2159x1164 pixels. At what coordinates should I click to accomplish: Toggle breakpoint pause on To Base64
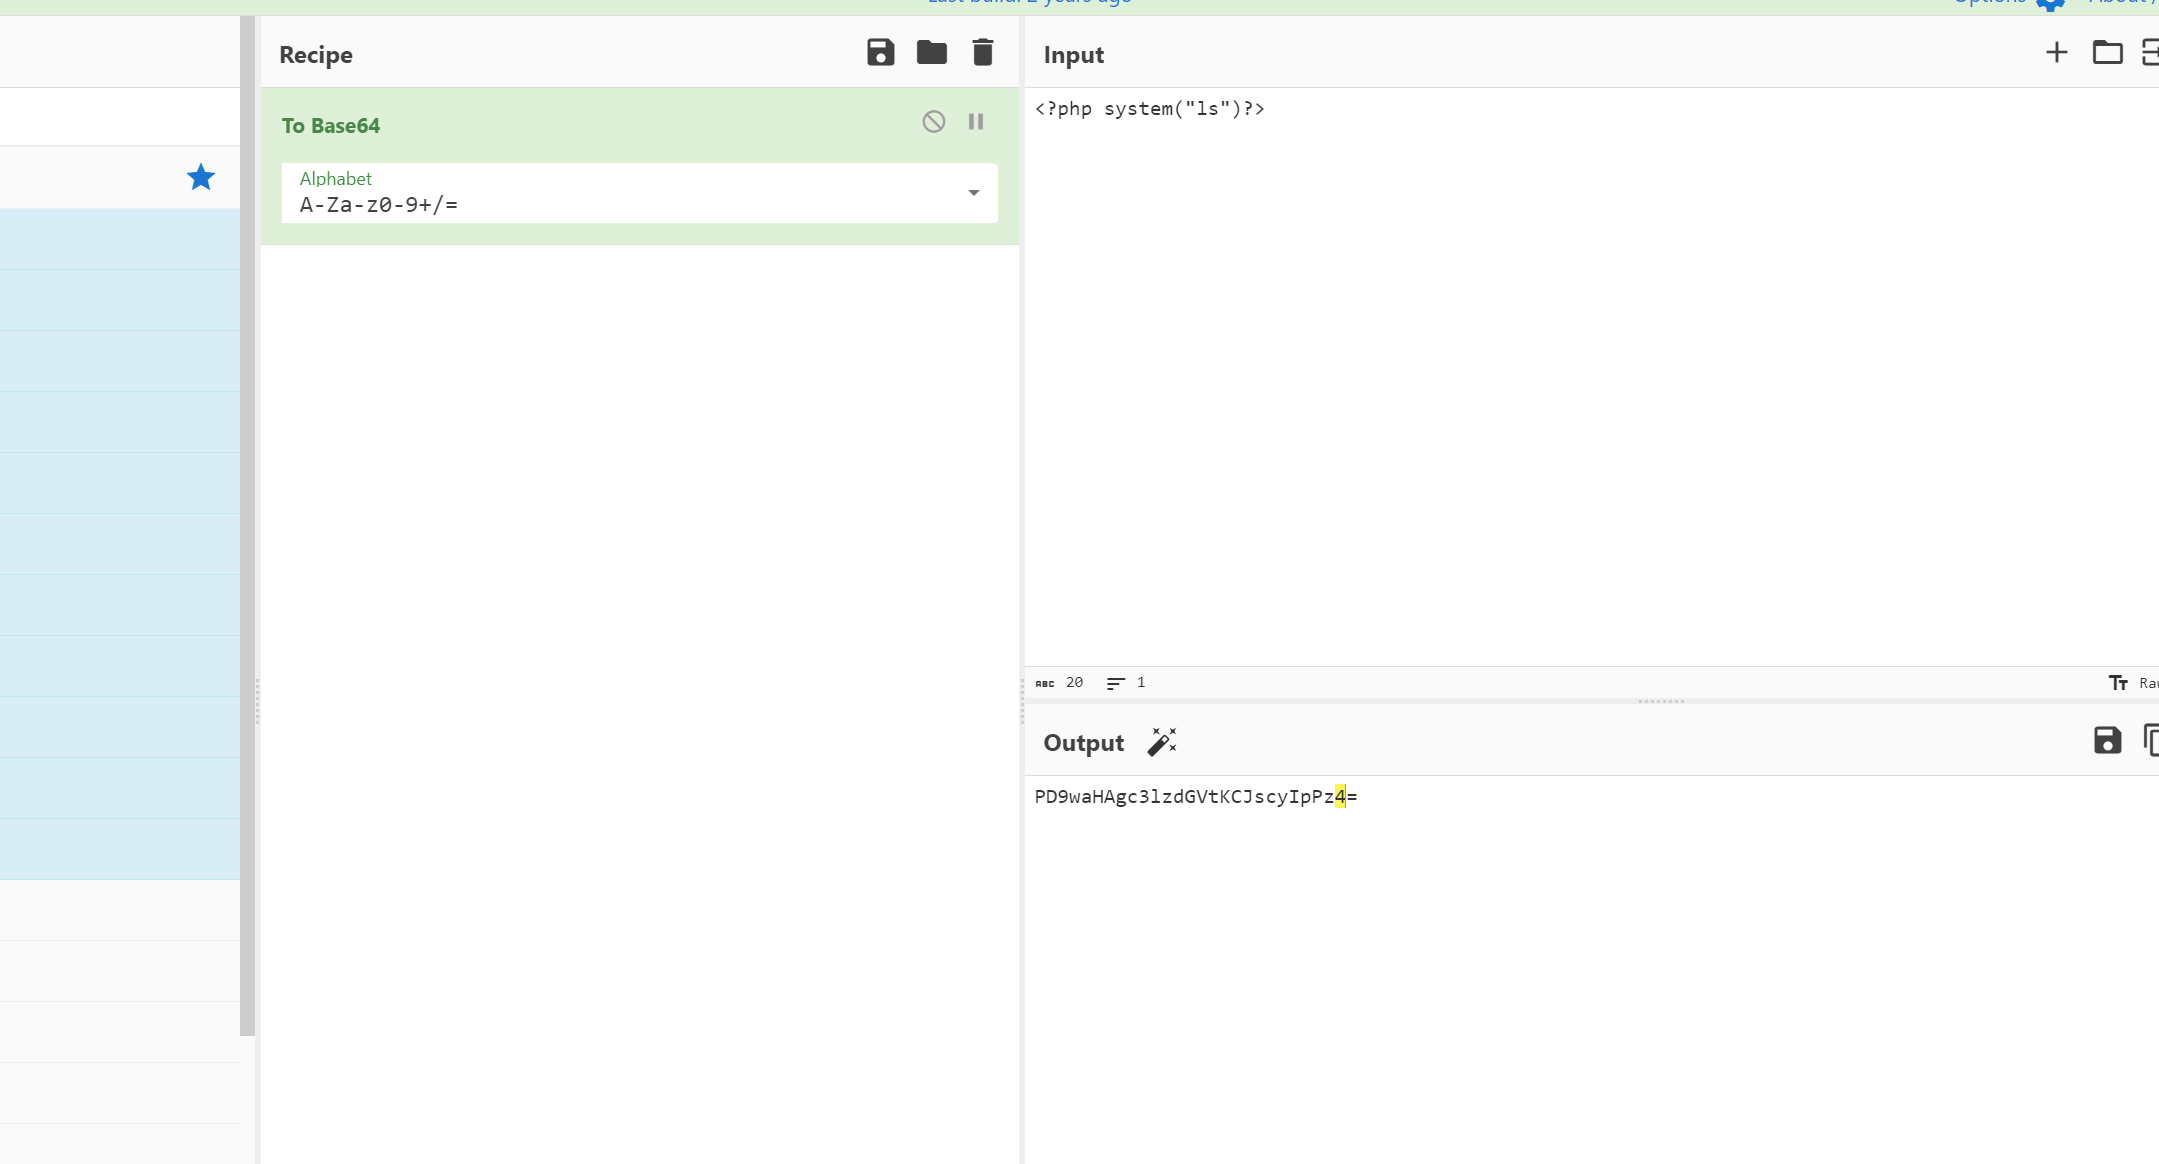(976, 122)
